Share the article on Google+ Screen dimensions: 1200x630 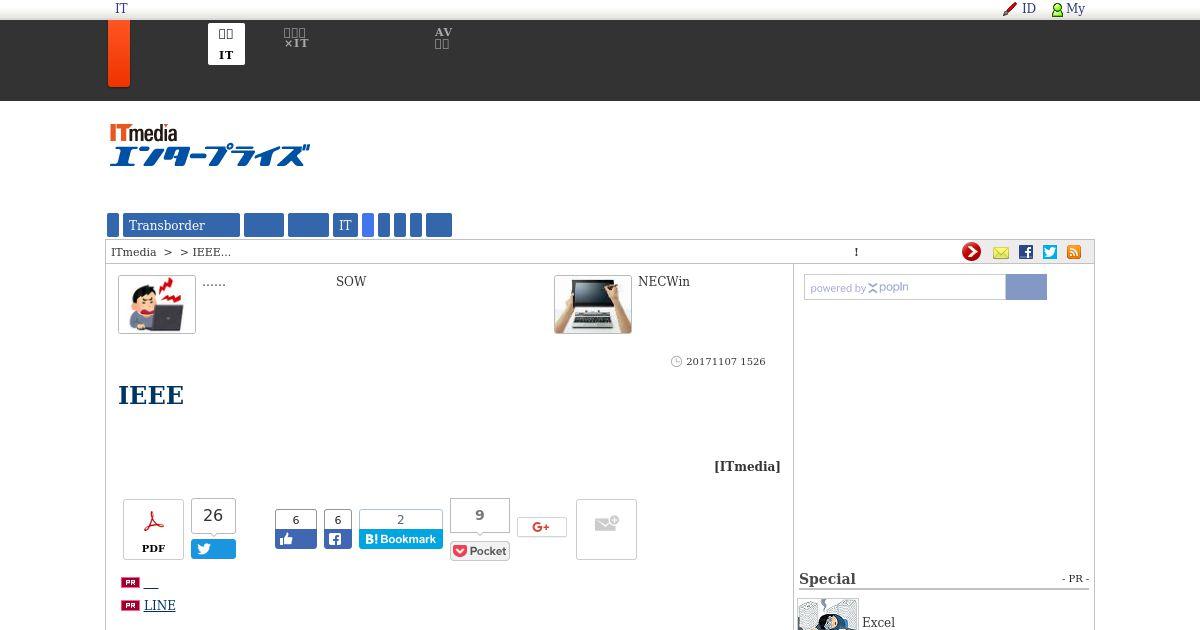(x=542, y=527)
